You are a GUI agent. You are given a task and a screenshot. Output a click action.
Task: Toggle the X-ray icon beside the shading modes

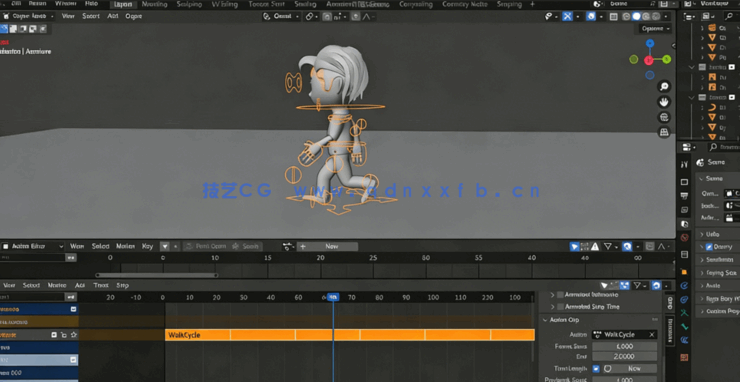(614, 17)
